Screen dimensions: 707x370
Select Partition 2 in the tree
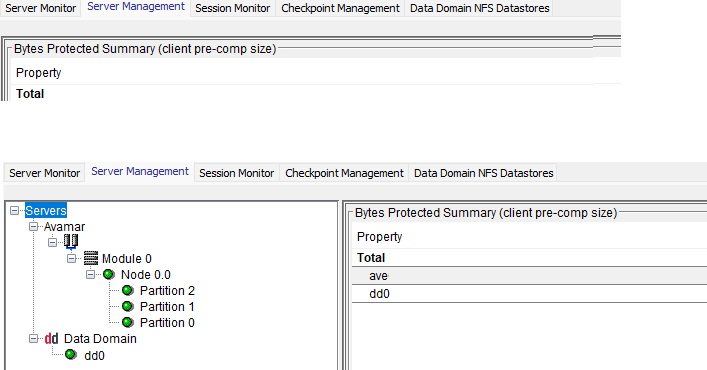167,291
